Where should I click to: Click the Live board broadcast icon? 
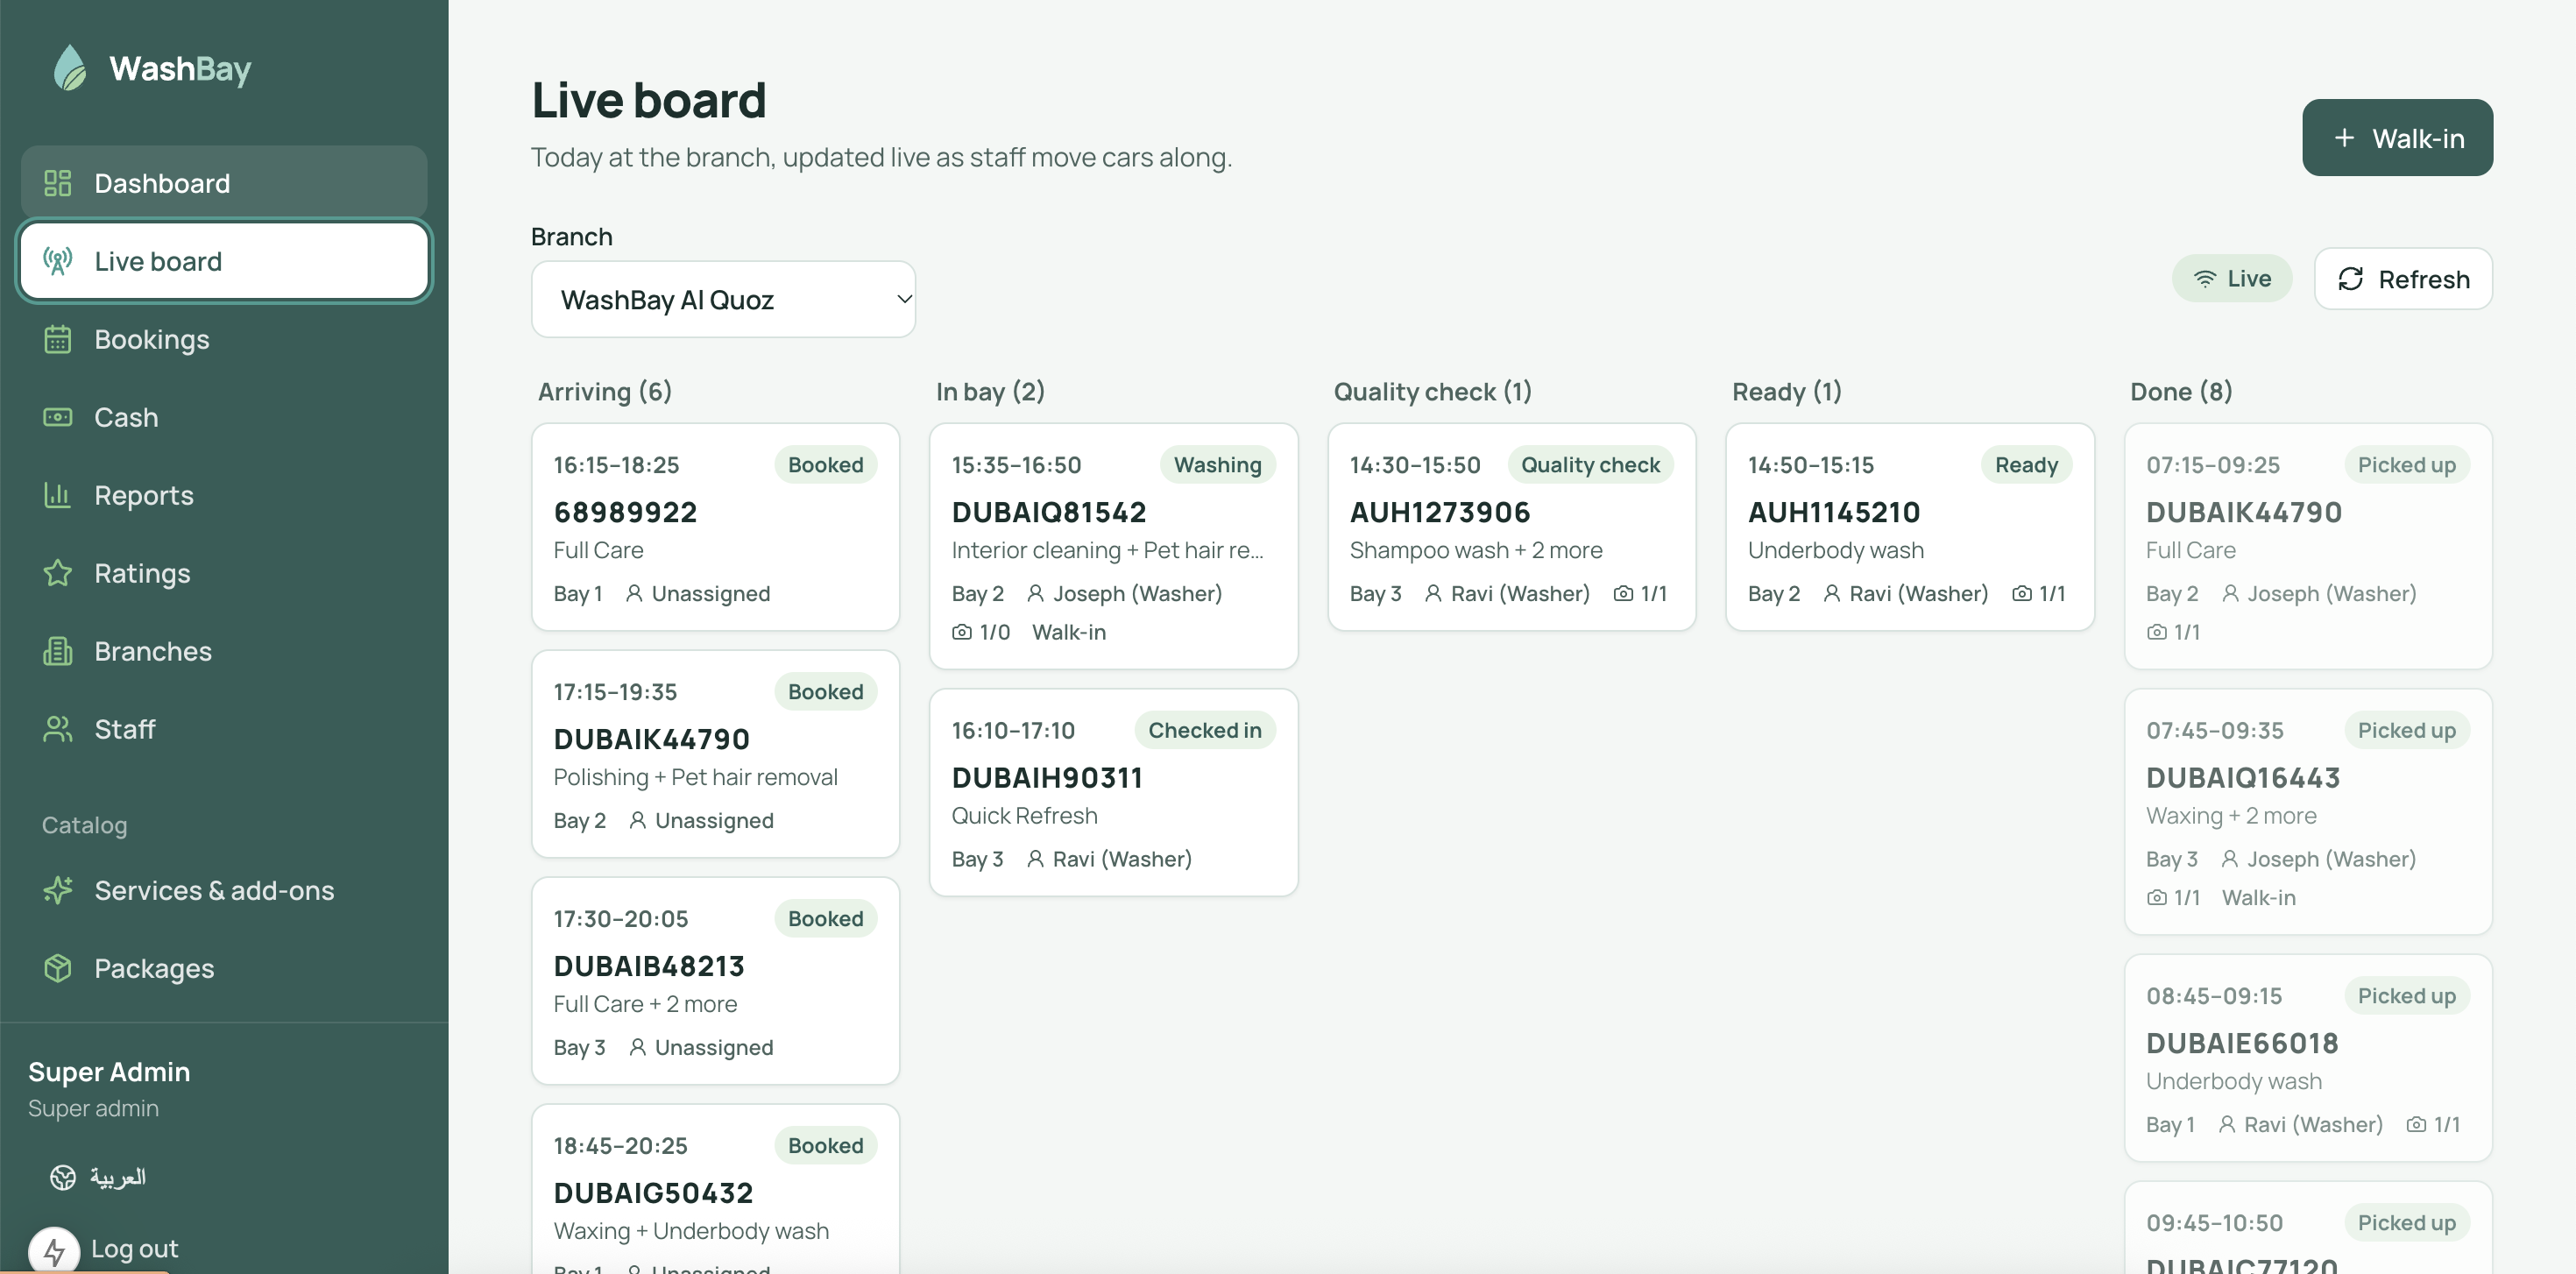click(58, 261)
